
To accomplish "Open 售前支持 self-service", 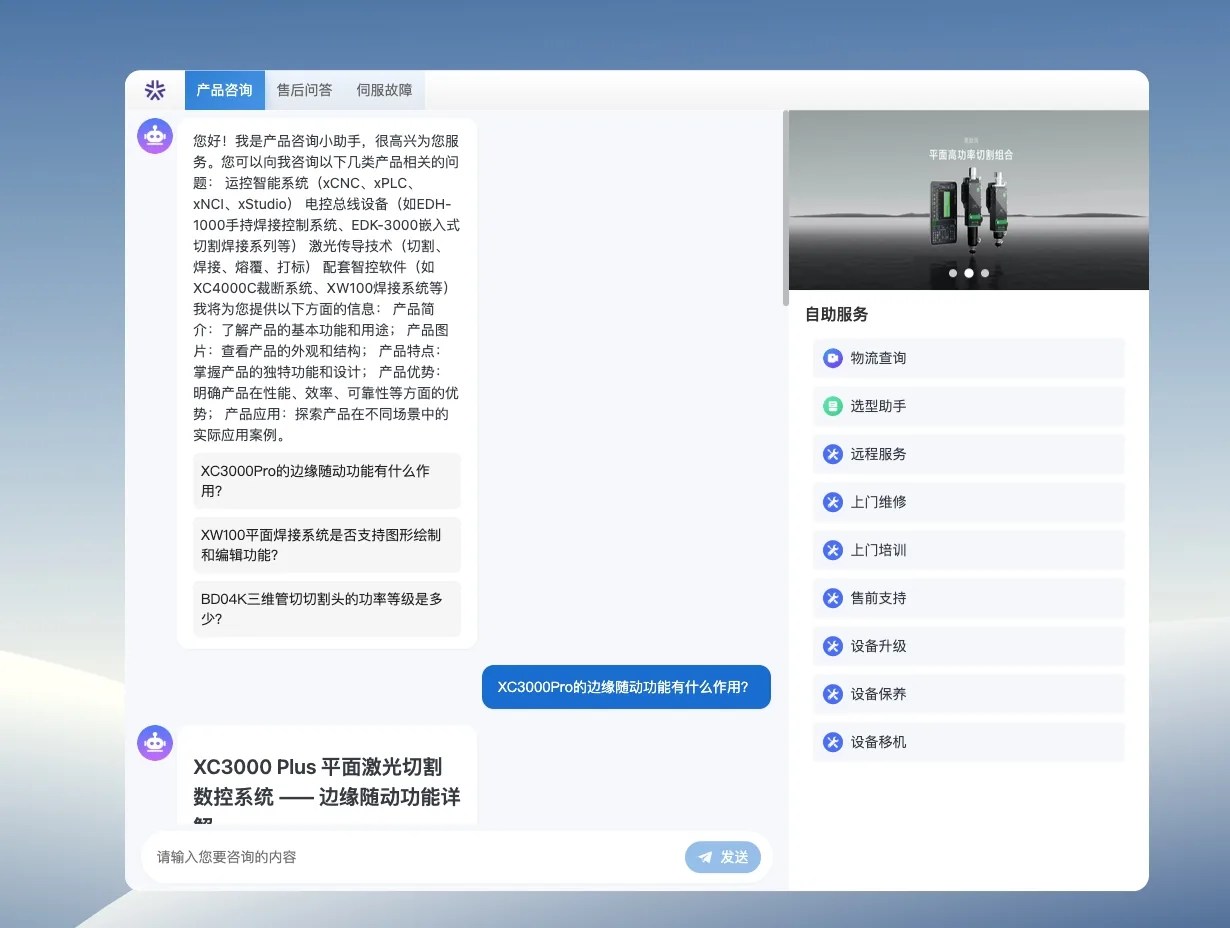I will 969,598.
